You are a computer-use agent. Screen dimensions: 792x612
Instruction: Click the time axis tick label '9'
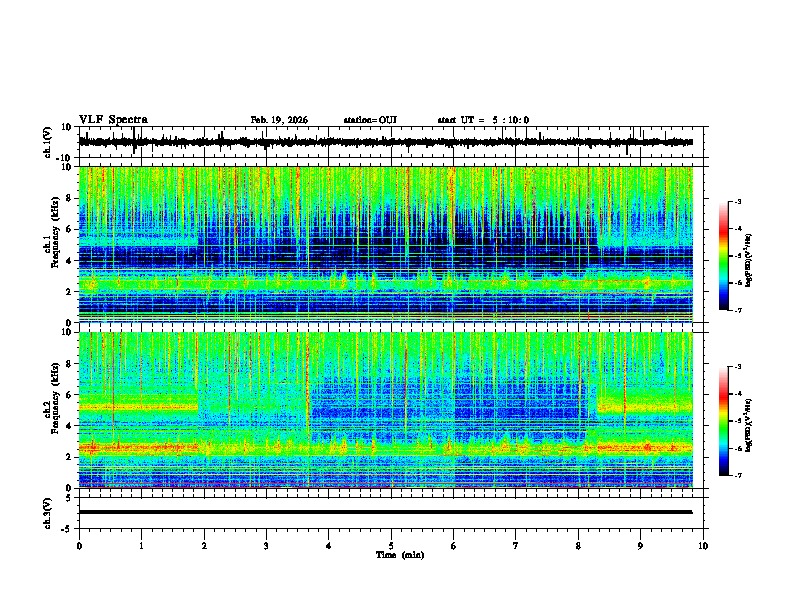[x=640, y=546]
